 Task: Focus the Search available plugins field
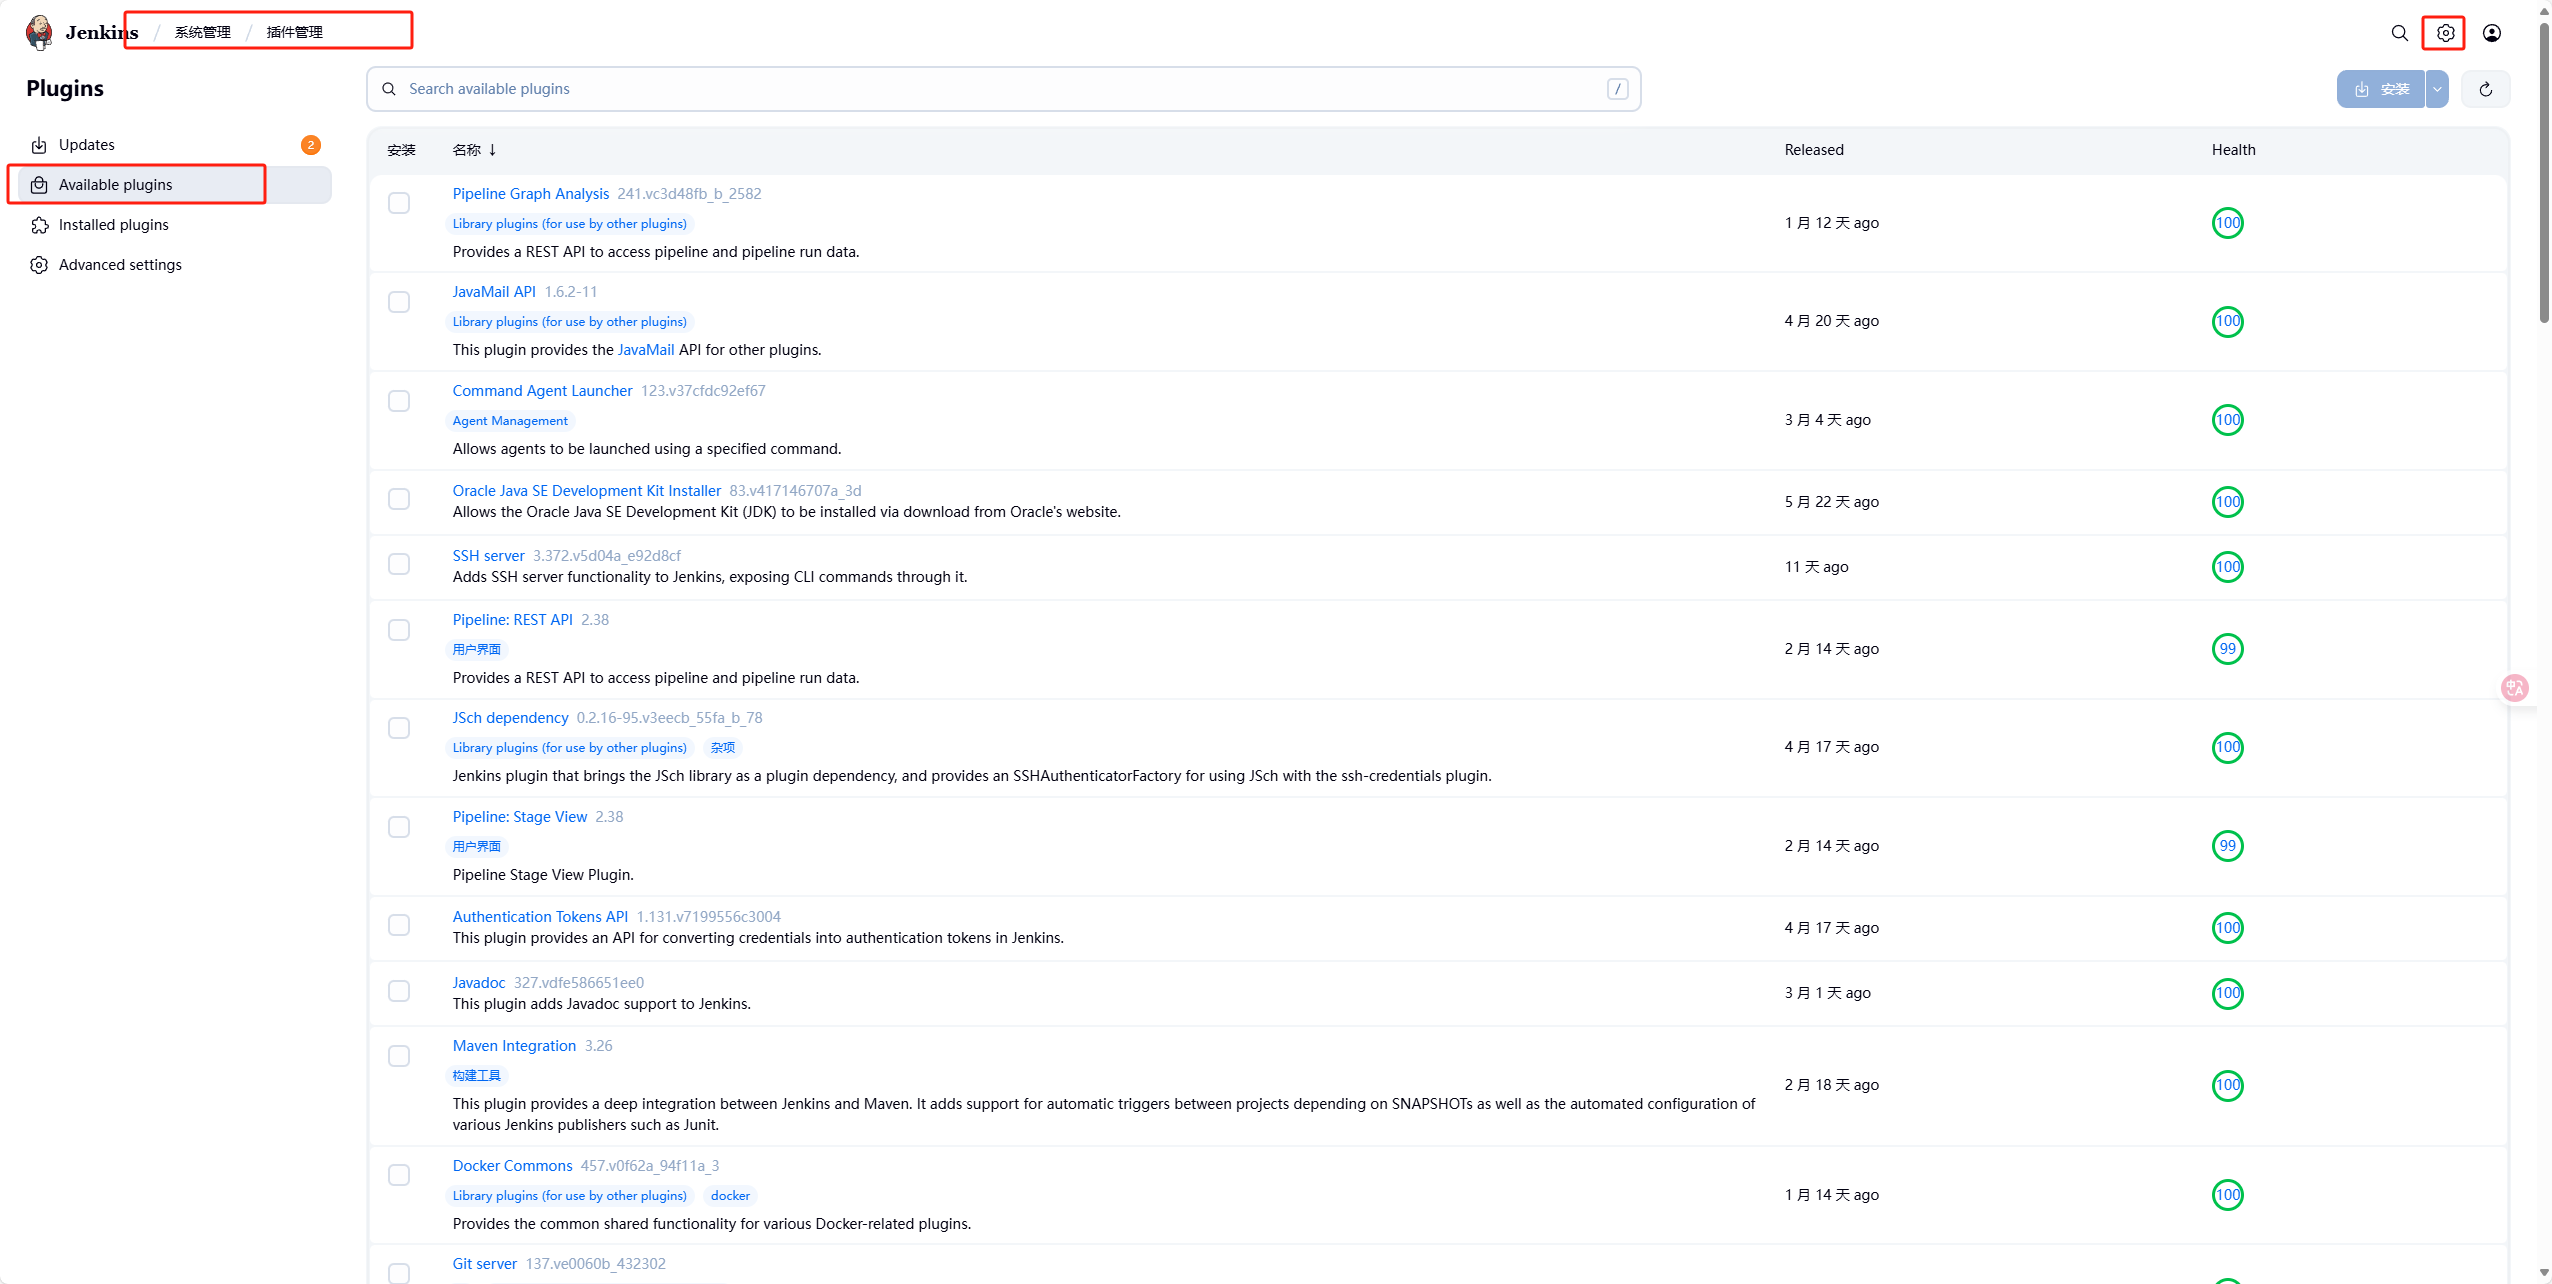[1003, 89]
